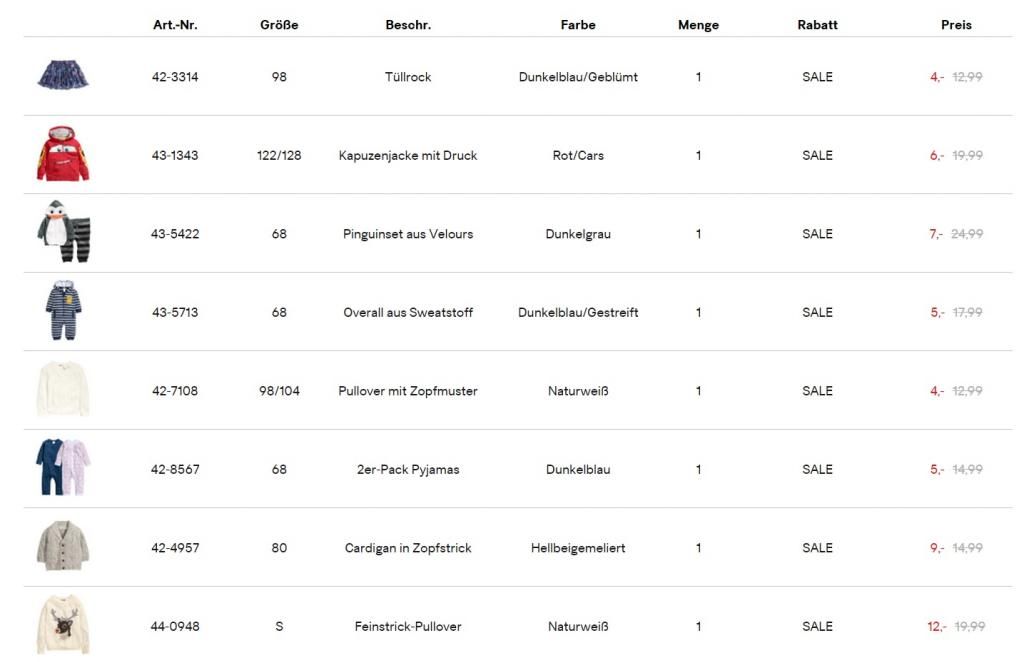This screenshot has height=662, width=1024.
Task: Click the crossed-out 24,99 original price
Action: pyautogui.click(x=967, y=234)
